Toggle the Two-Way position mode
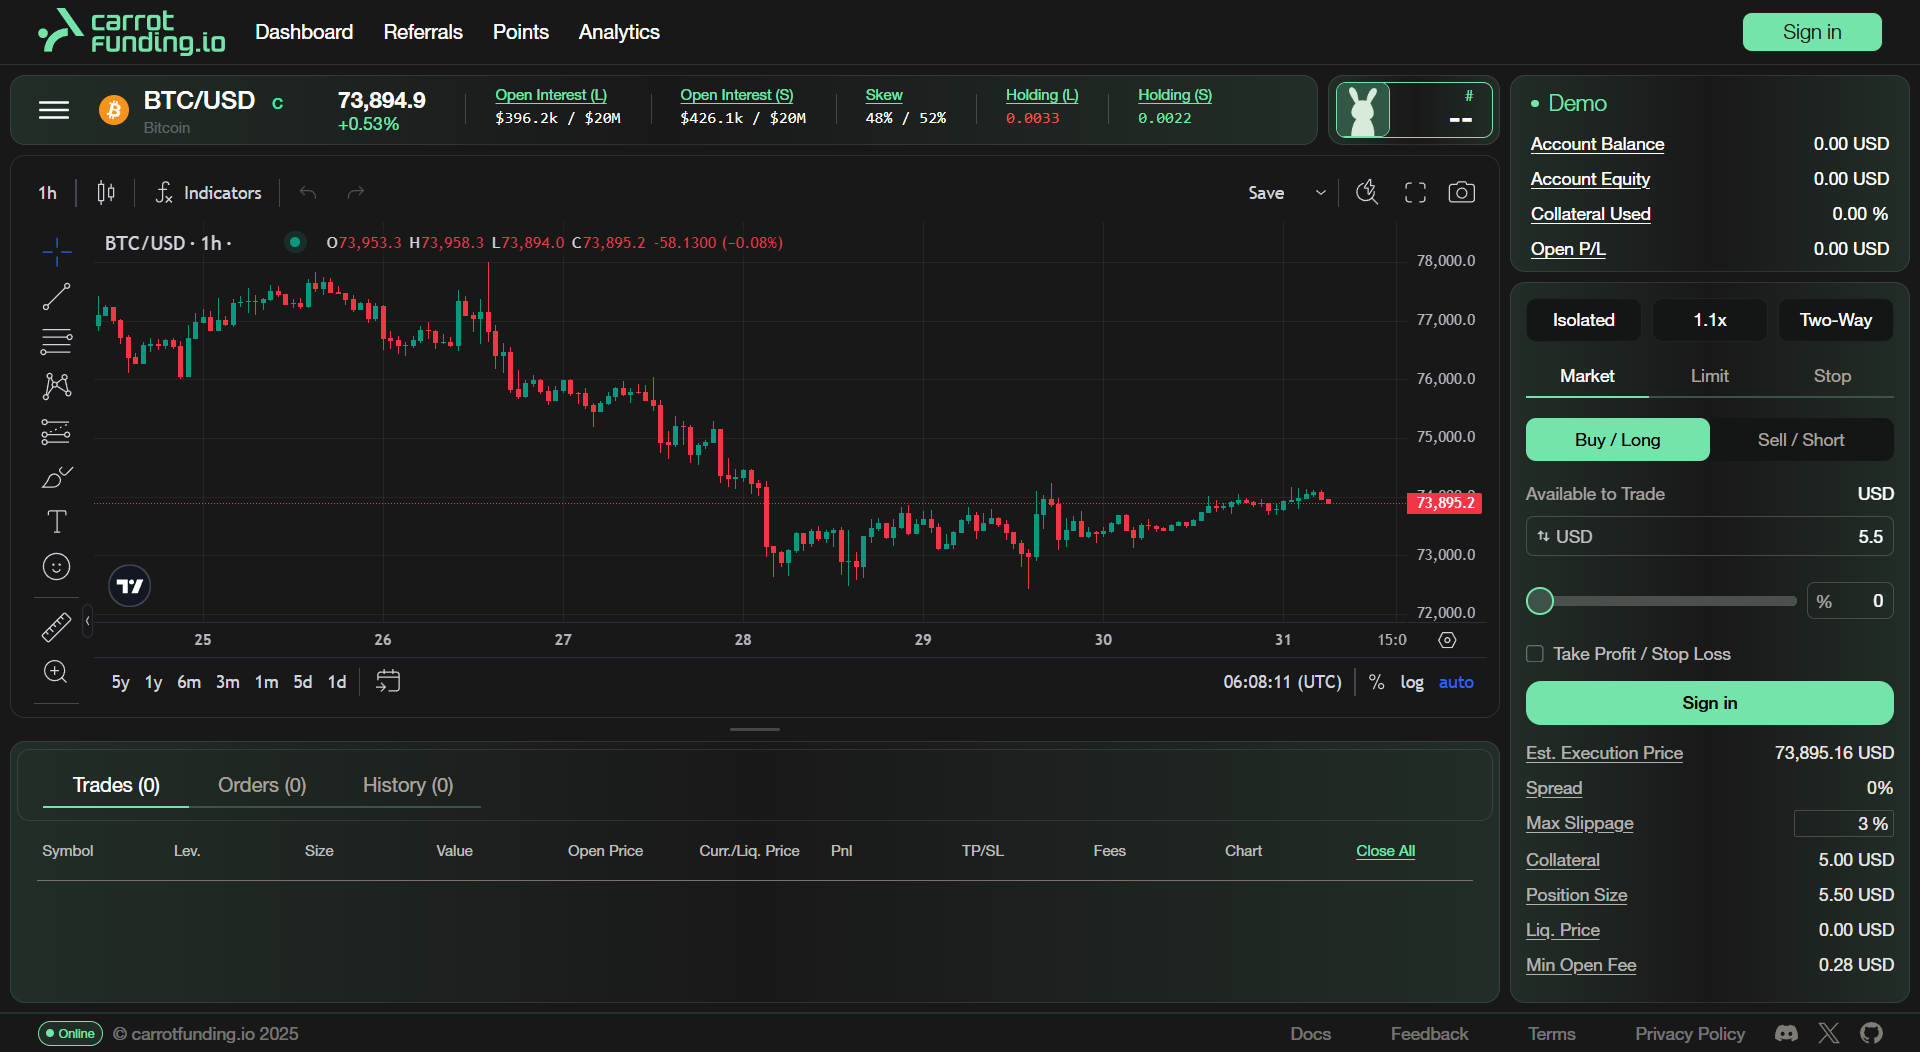 [x=1836, y=320]
